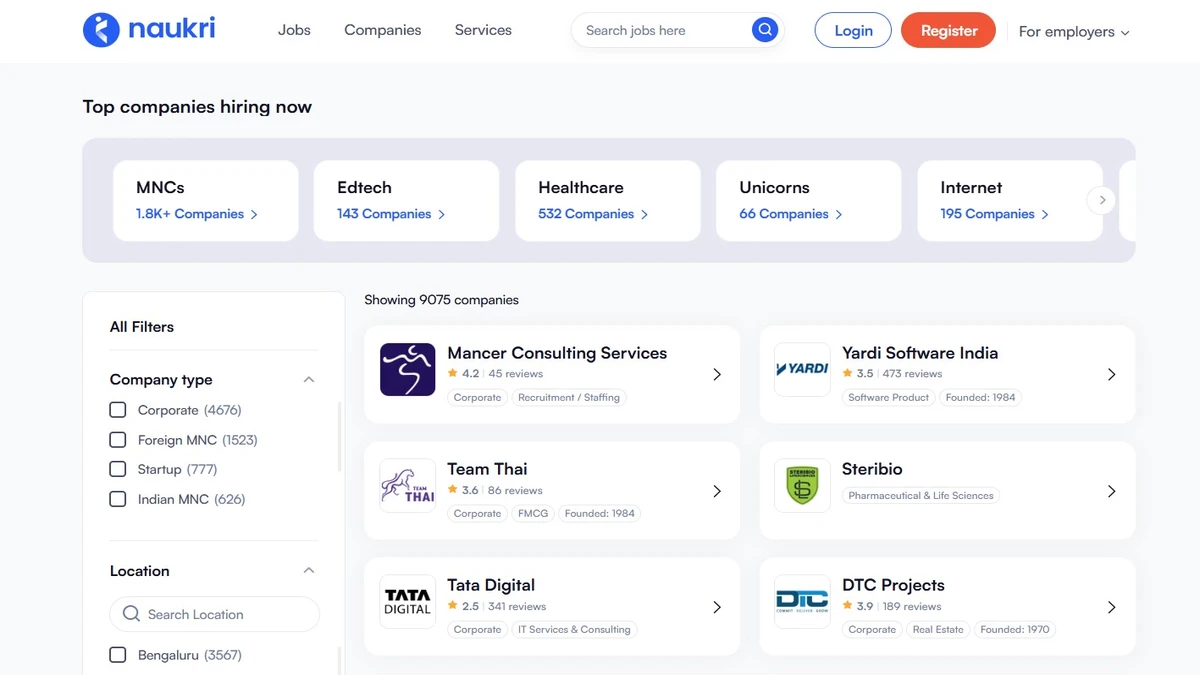
Task: Click the naukri logo
Action: [148, 29]
